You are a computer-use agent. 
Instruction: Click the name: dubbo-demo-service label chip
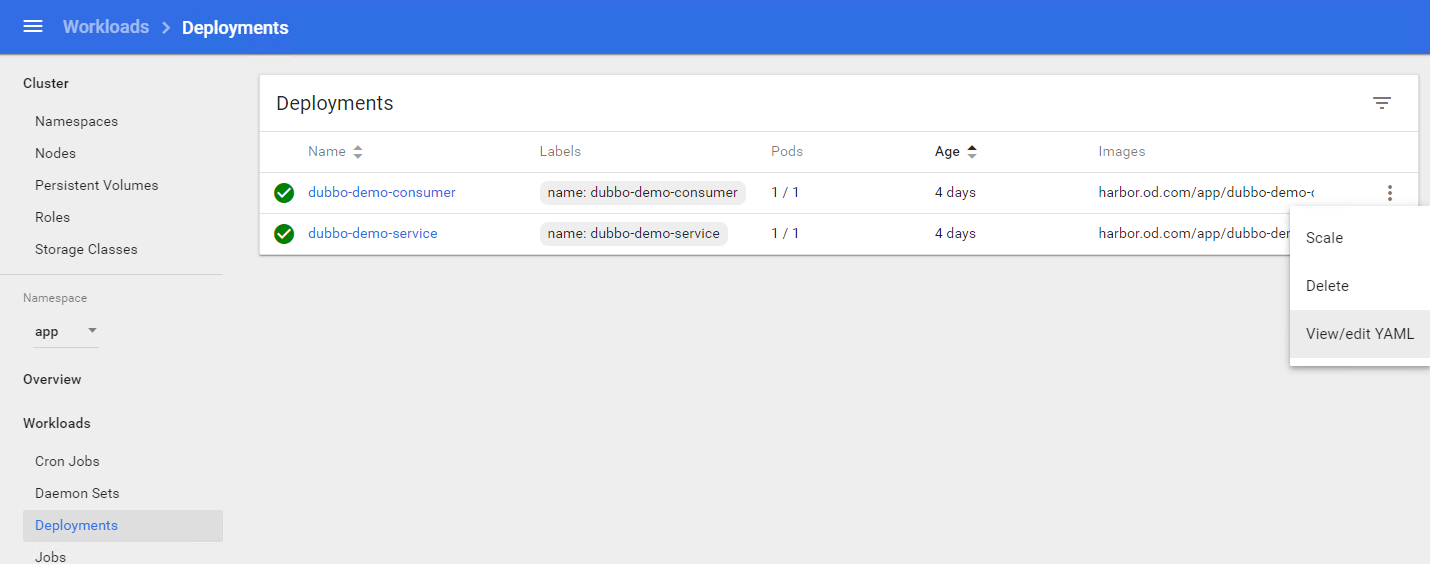pyautogui.click(x=633, y=234)
